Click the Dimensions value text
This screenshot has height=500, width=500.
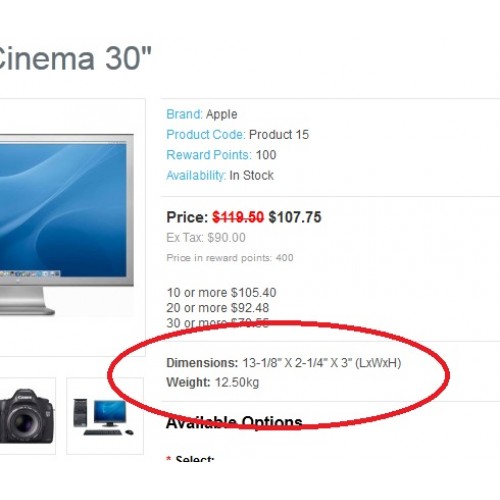pyautogui.click(x=321, y=363)
